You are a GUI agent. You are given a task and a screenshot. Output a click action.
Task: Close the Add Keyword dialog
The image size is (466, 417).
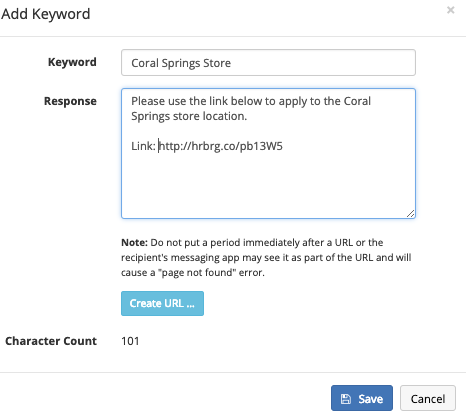pyautogui.click(x=450, y=10)
